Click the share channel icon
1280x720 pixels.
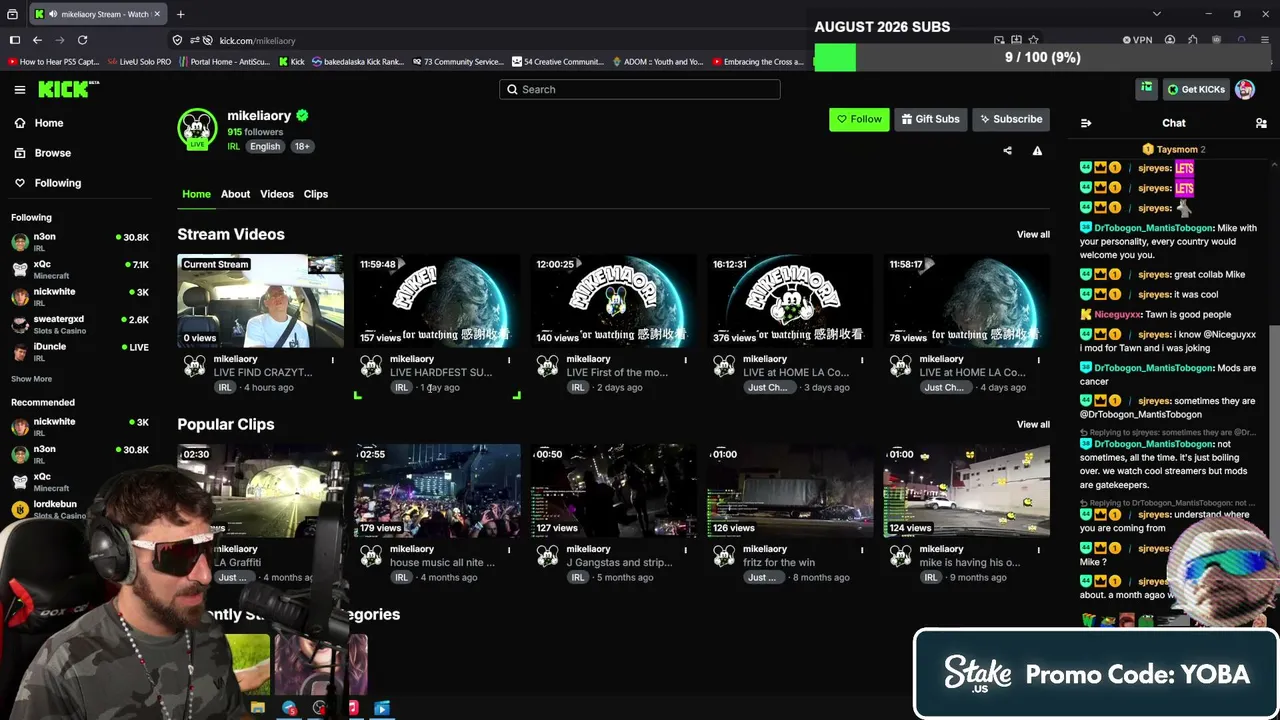pyautogui.click(x=1007, y=151)
